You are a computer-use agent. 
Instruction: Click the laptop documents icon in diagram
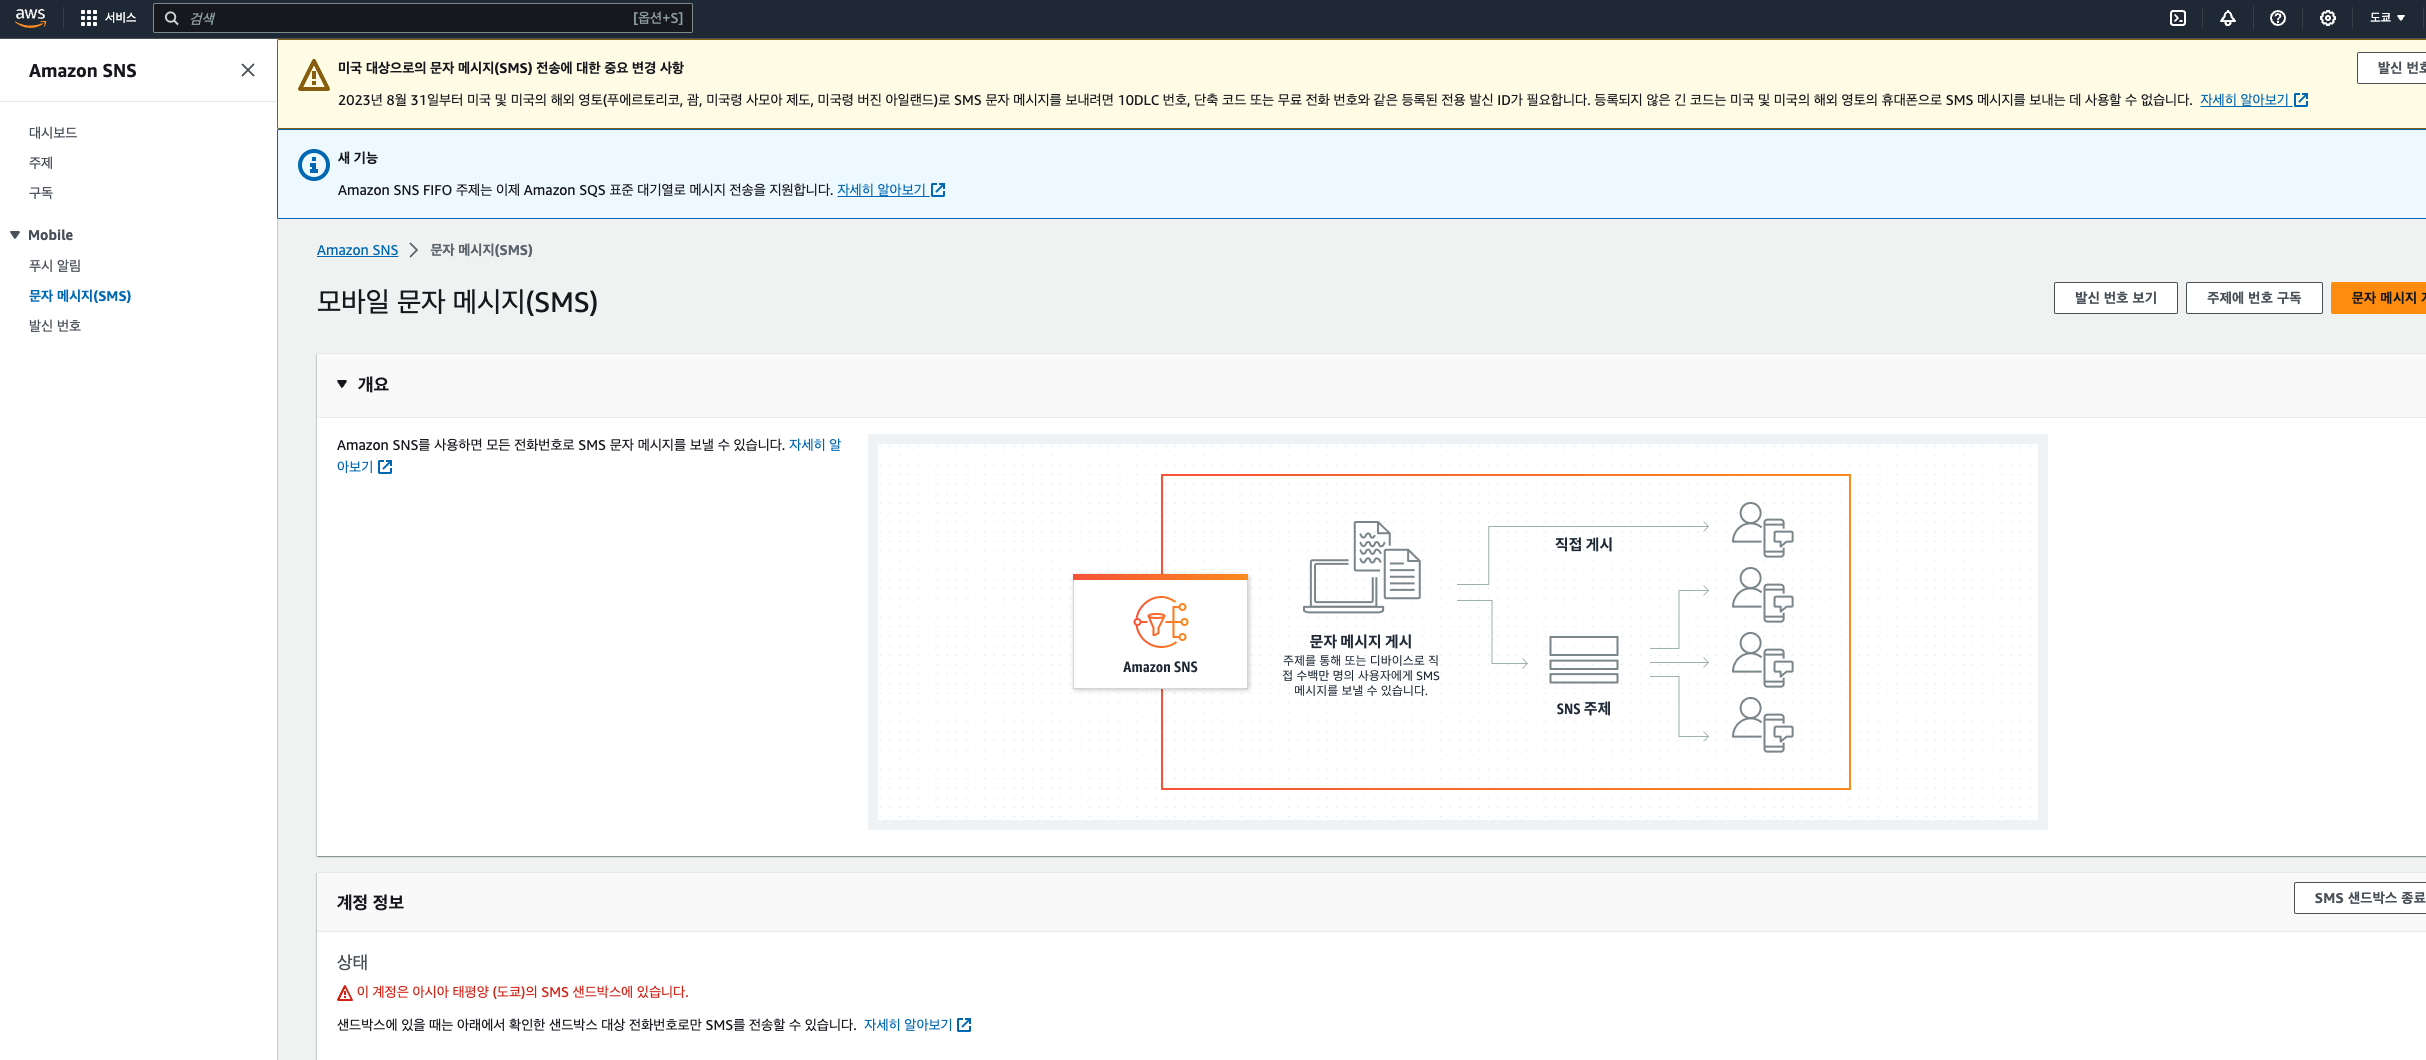[1362, 567]
